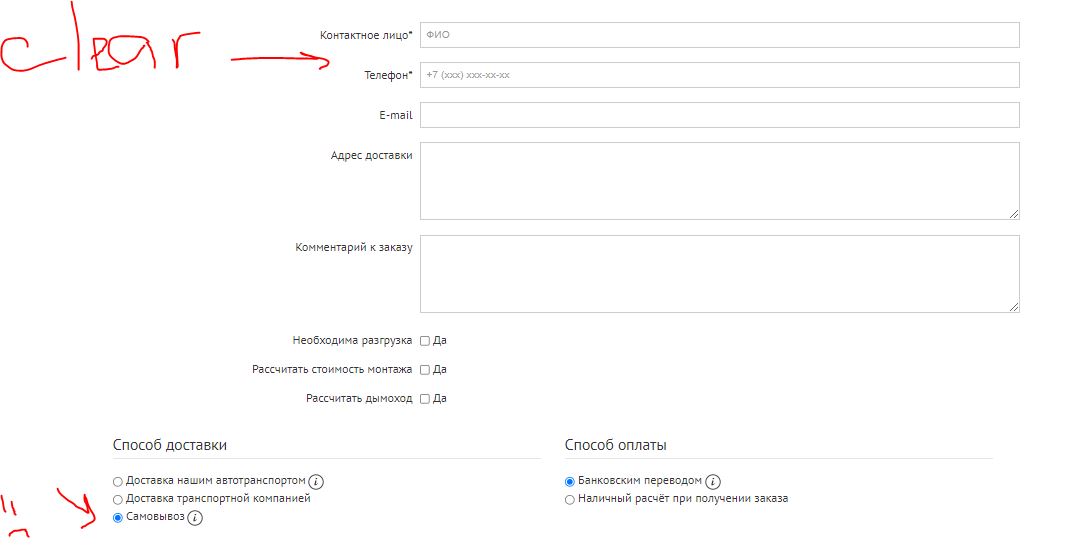Click the E-mail field label text
1065x553 pixels.
pos(395,115)
